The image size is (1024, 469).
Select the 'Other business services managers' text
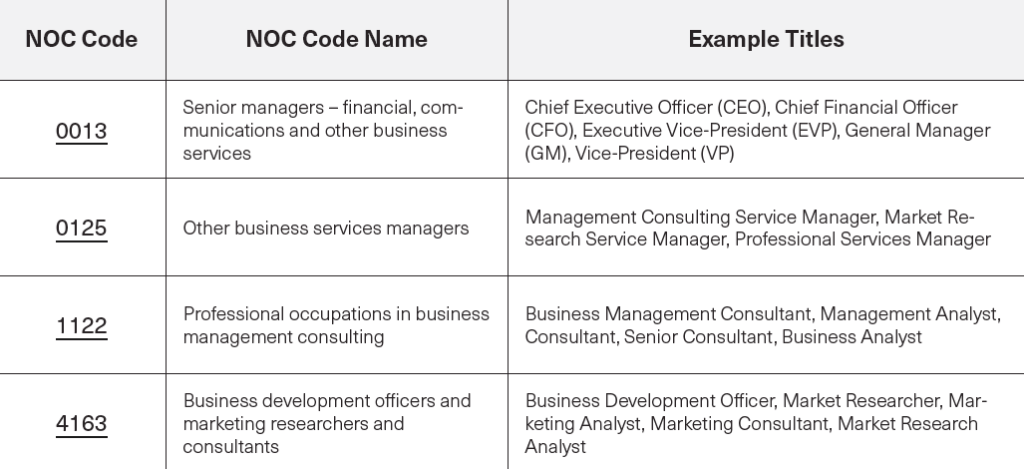325,228
